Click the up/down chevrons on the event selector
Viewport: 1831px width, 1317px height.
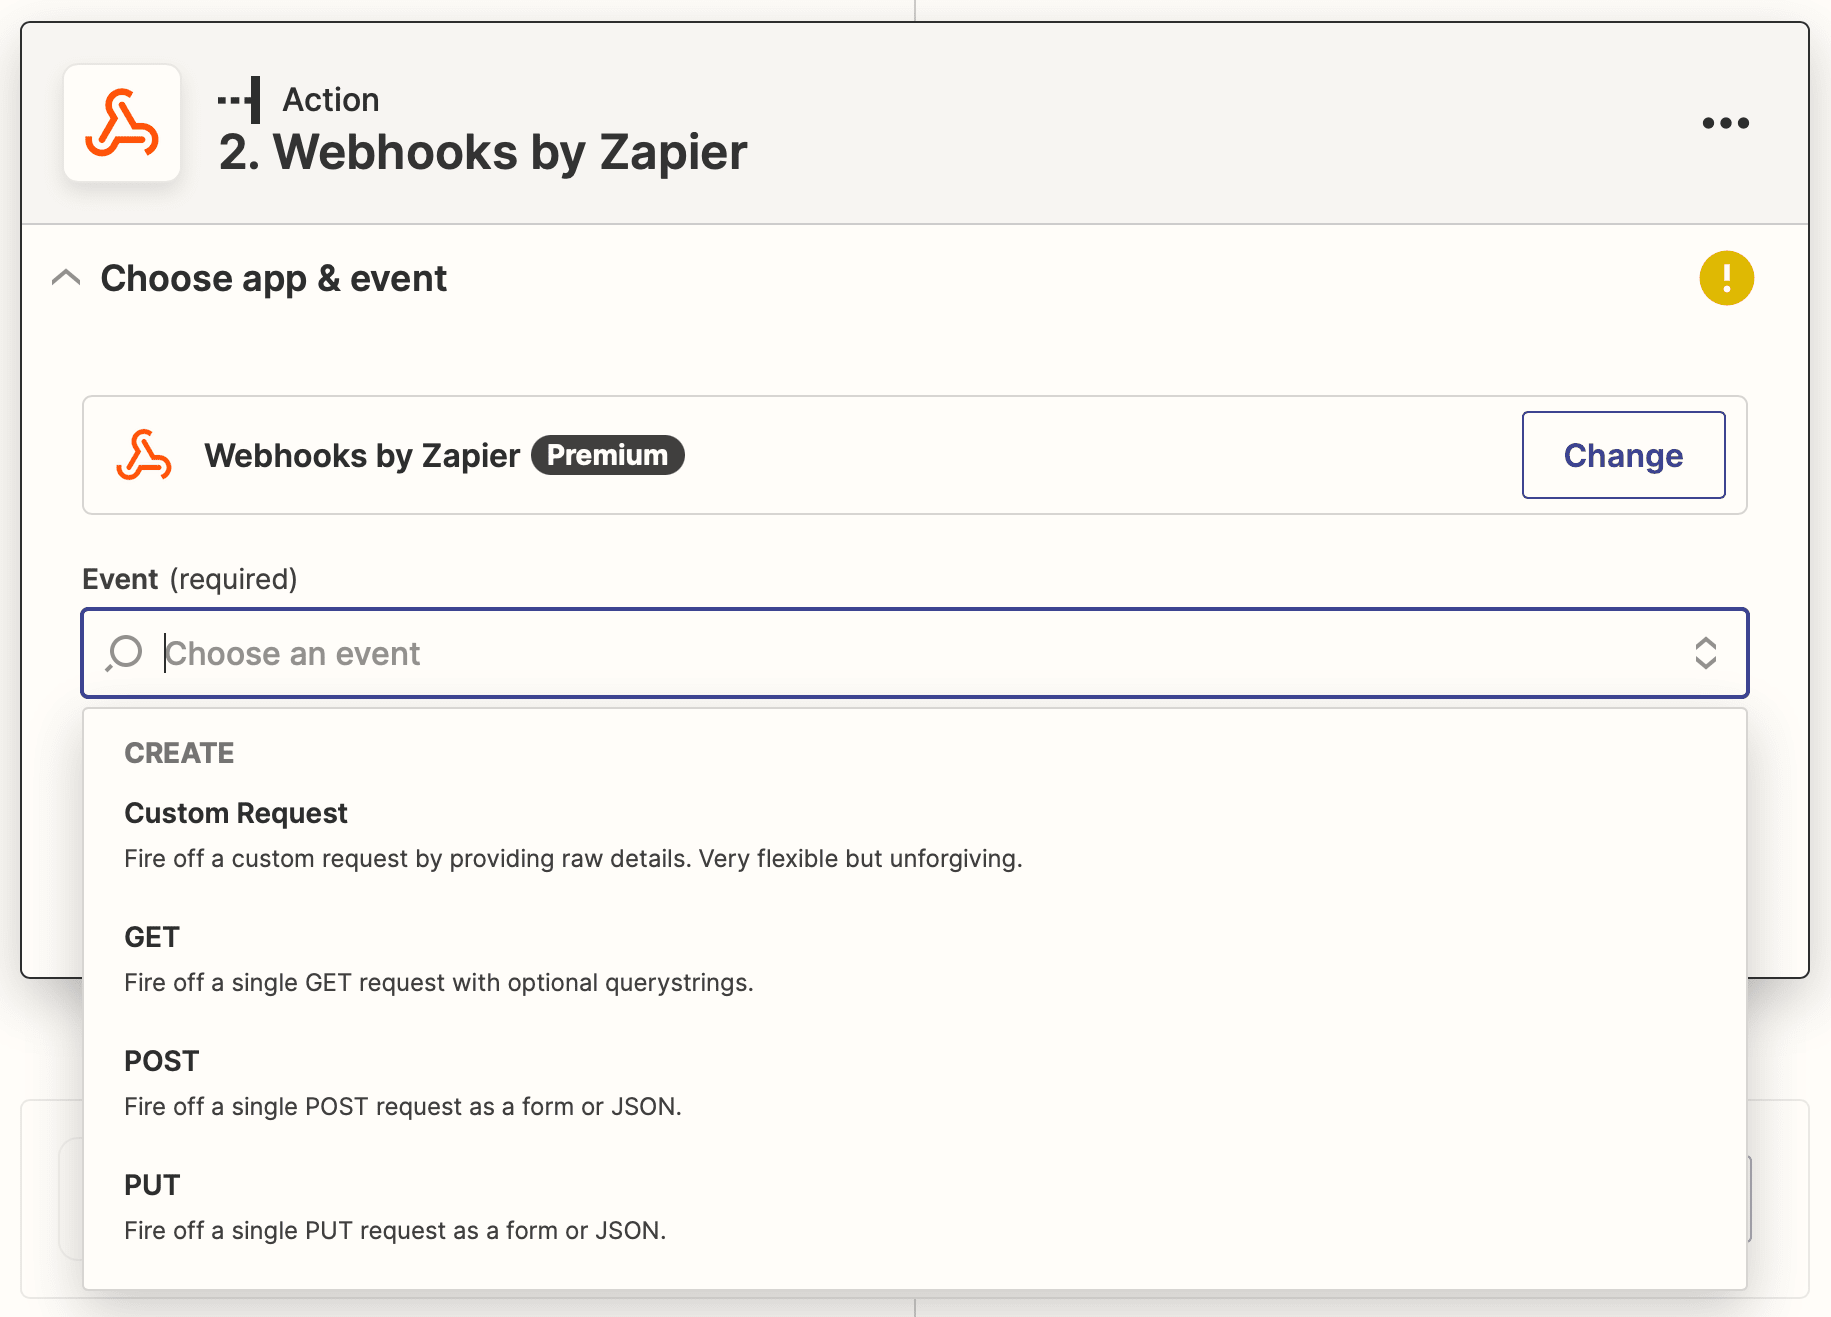click(1707, 653)
